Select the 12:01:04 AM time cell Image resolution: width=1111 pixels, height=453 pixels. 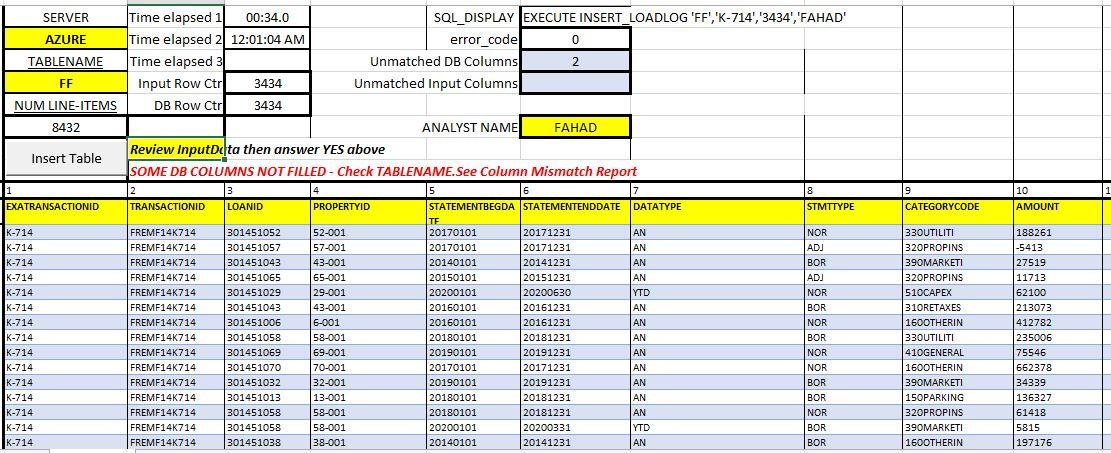point(267,39)
